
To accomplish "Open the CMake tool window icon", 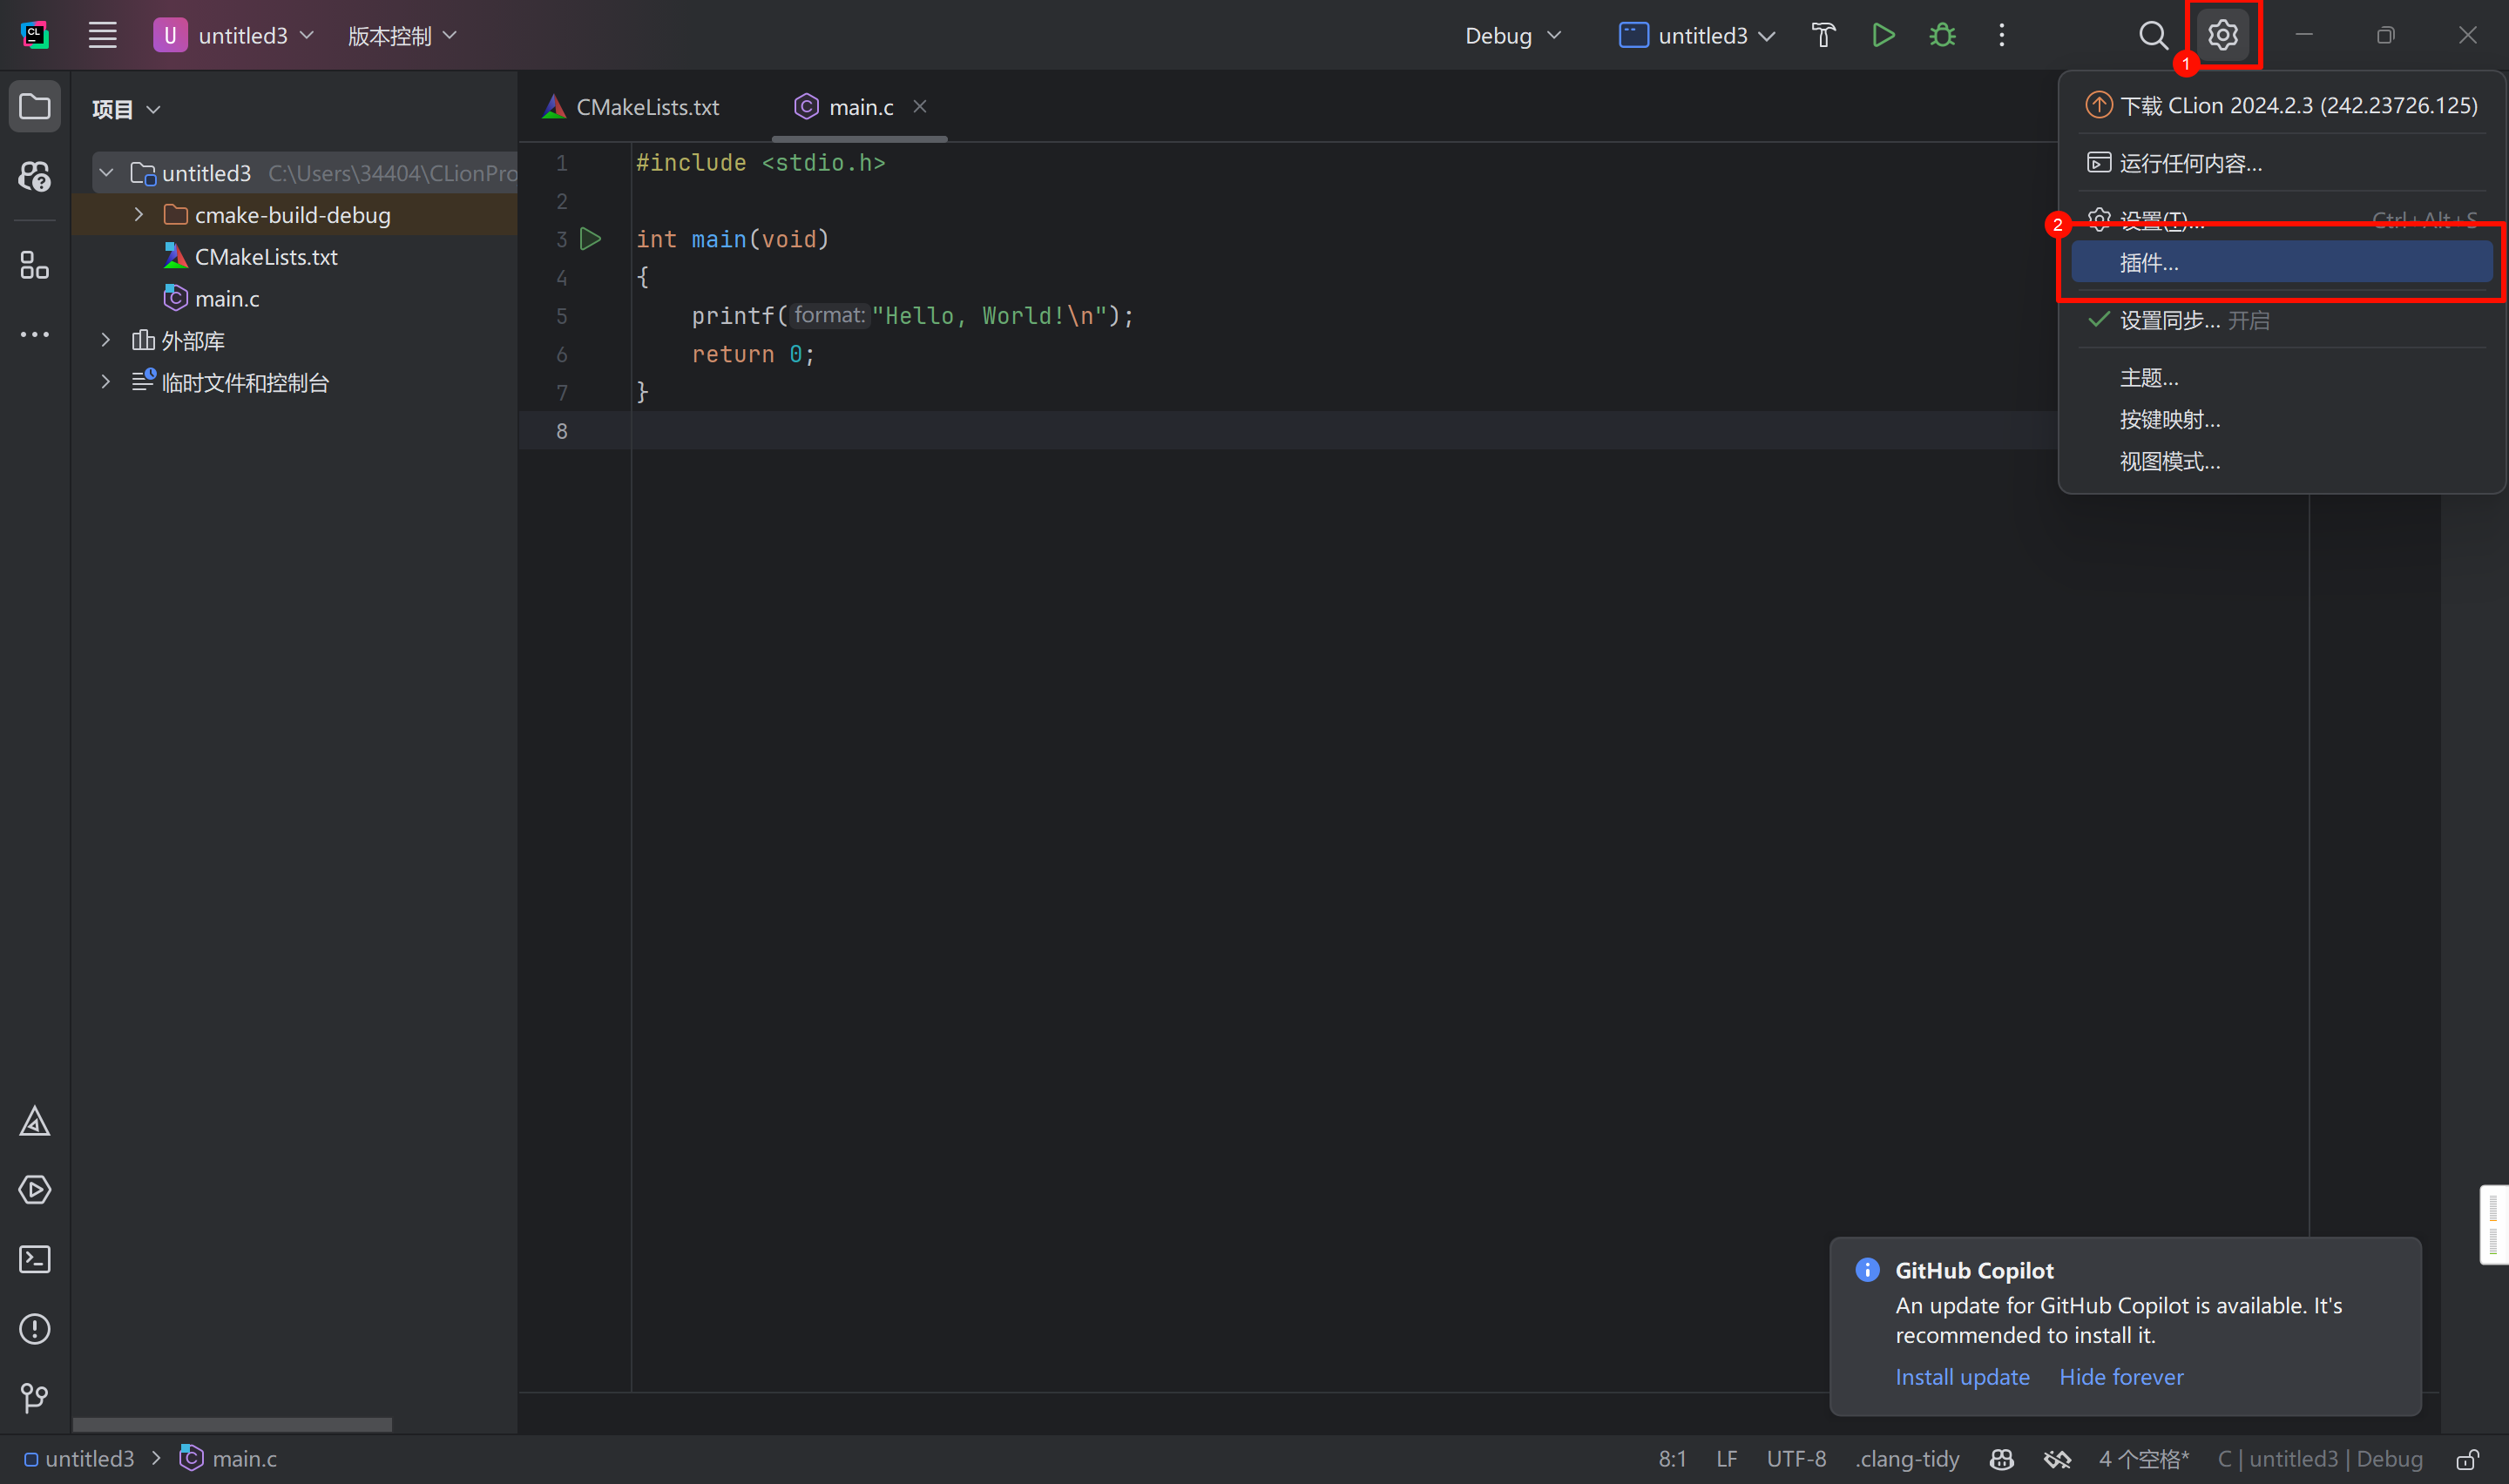I will click(x=35, y=1121).
